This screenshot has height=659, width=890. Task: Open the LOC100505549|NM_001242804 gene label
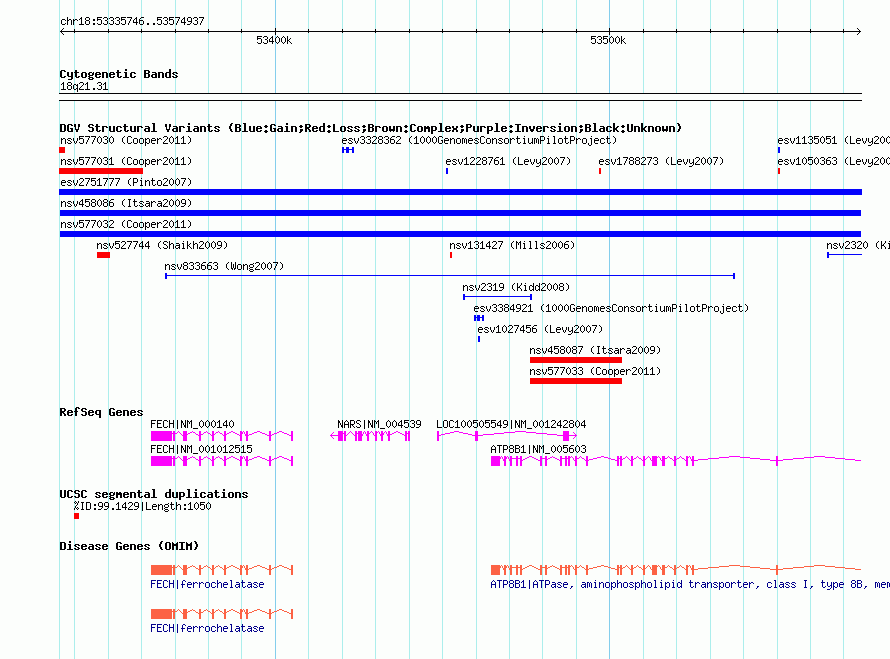pos(511,424)
